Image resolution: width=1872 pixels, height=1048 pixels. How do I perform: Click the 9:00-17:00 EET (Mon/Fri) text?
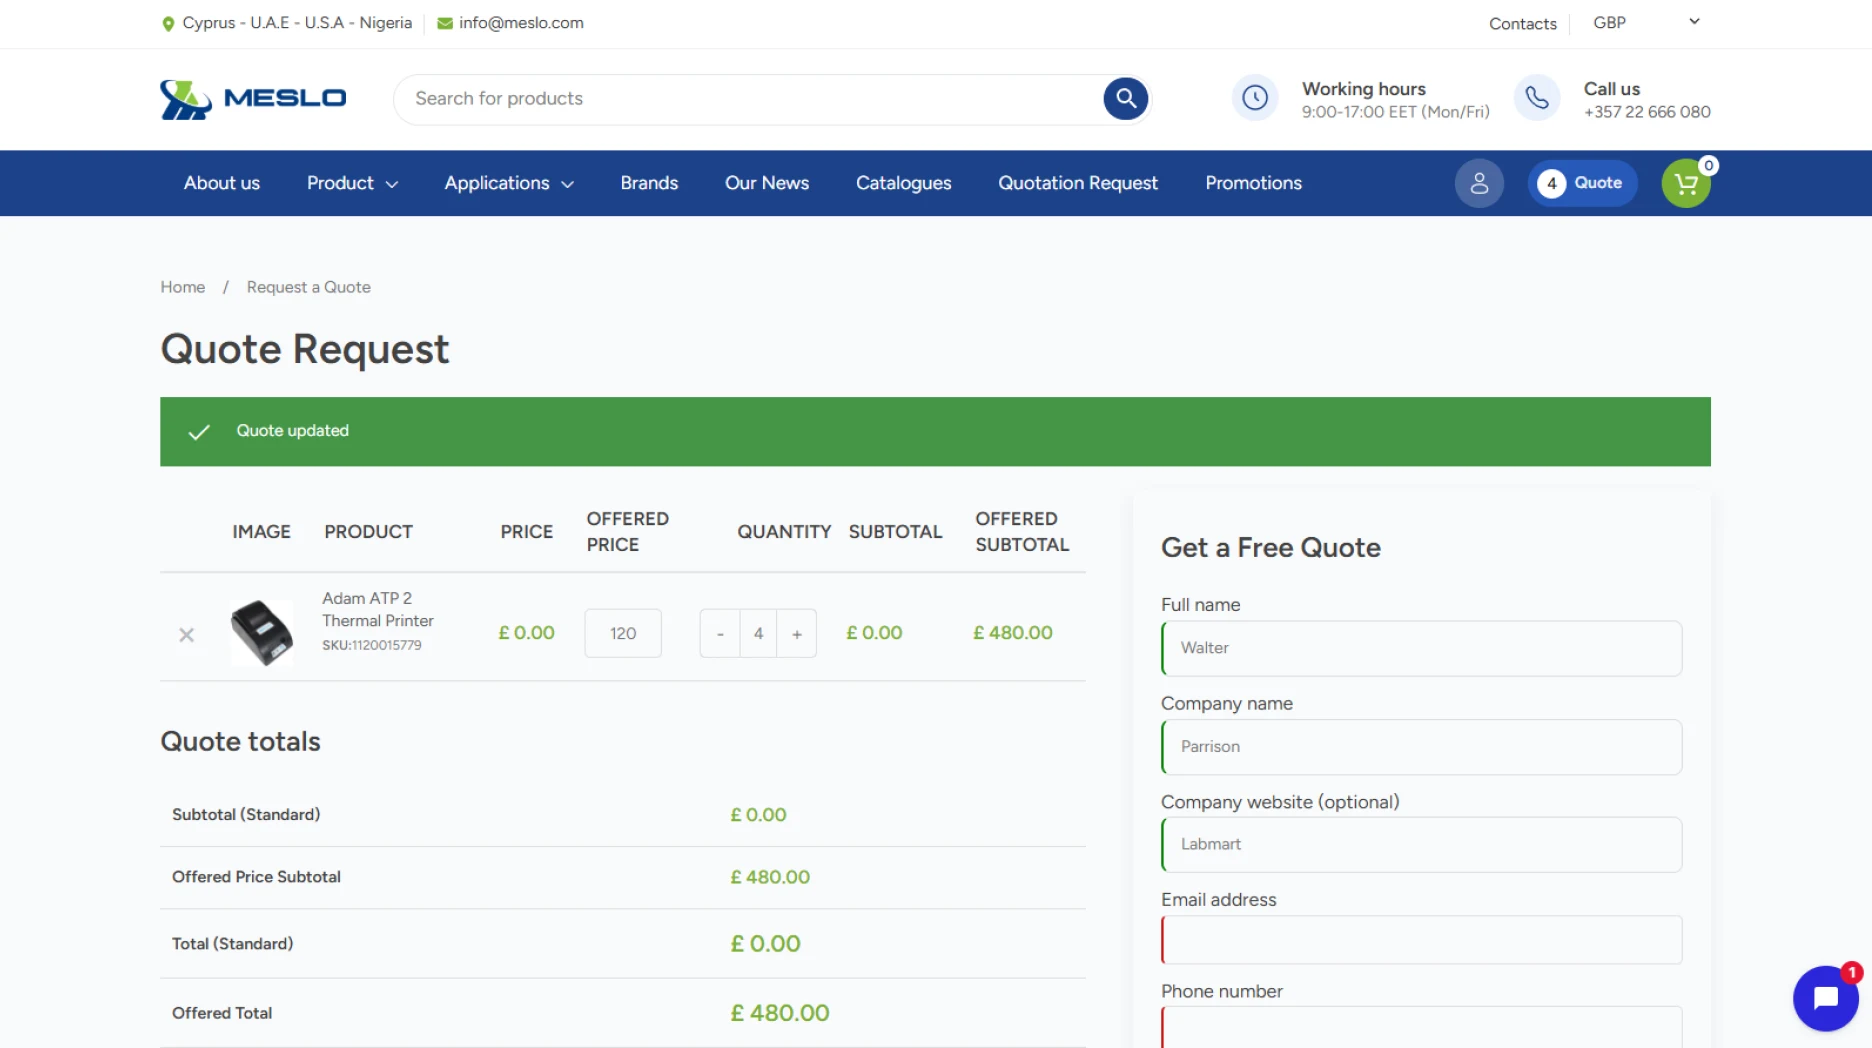1396,112
